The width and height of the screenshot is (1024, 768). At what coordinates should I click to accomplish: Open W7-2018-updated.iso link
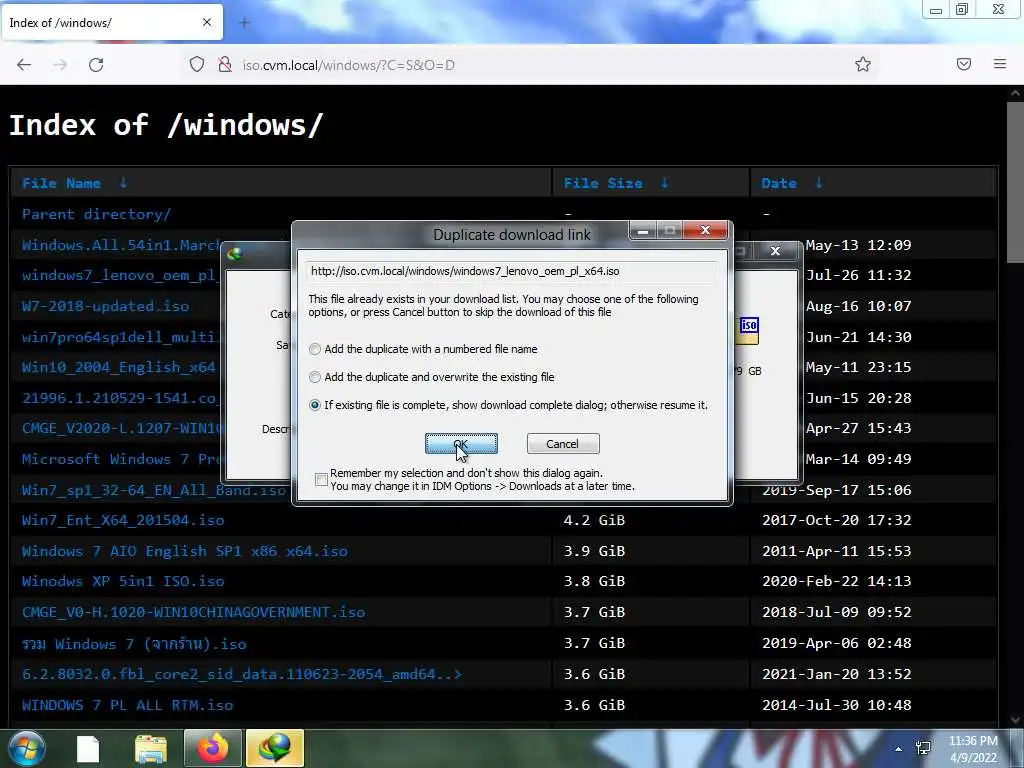click(105, 306)
